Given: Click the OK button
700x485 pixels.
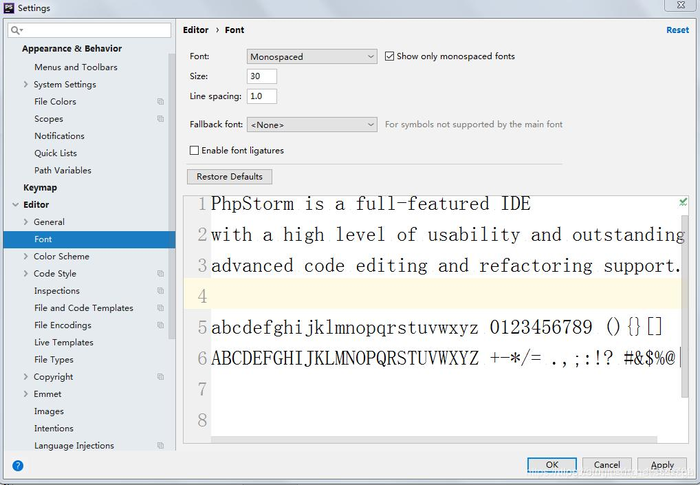Looking at the screenshot, I should click(552, 464).
